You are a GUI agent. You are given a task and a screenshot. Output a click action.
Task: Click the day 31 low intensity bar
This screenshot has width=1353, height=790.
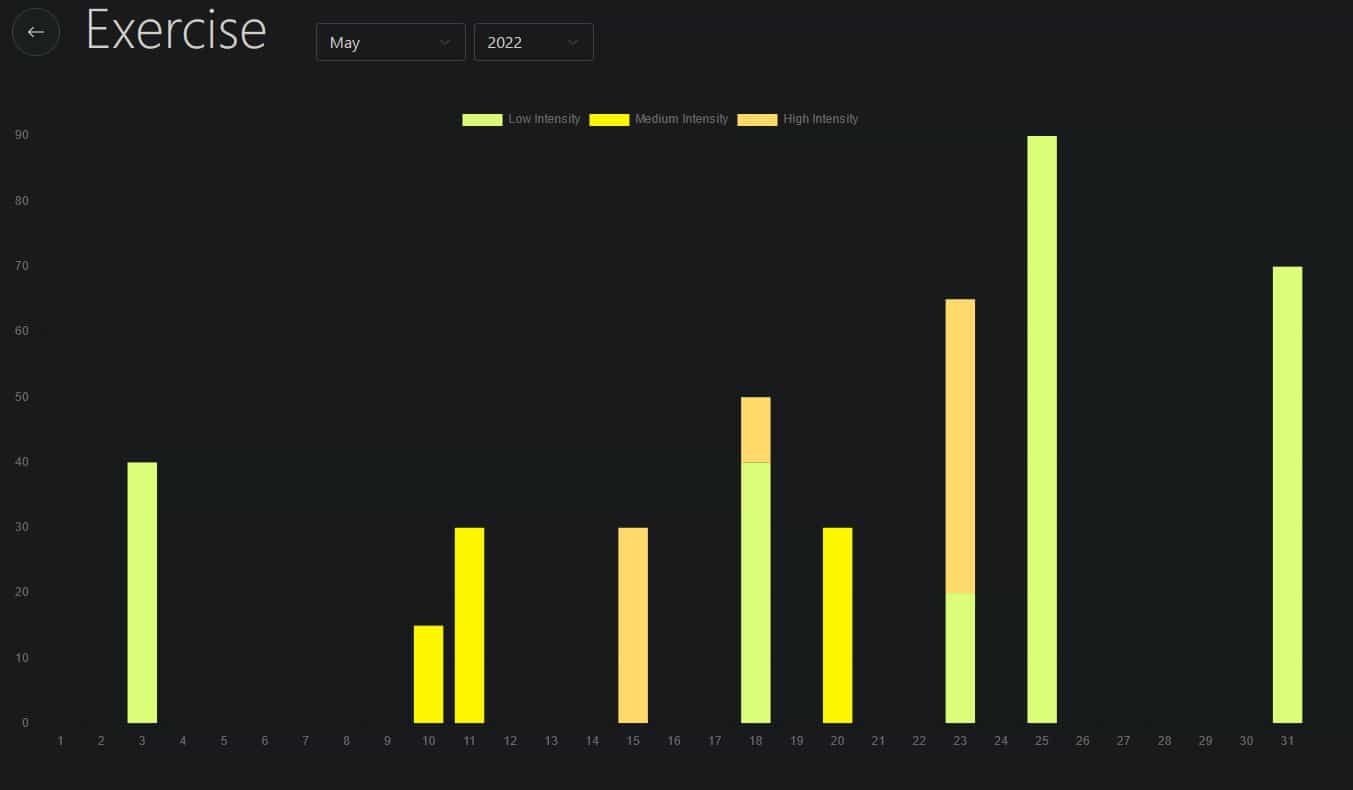coord(1287,494)
